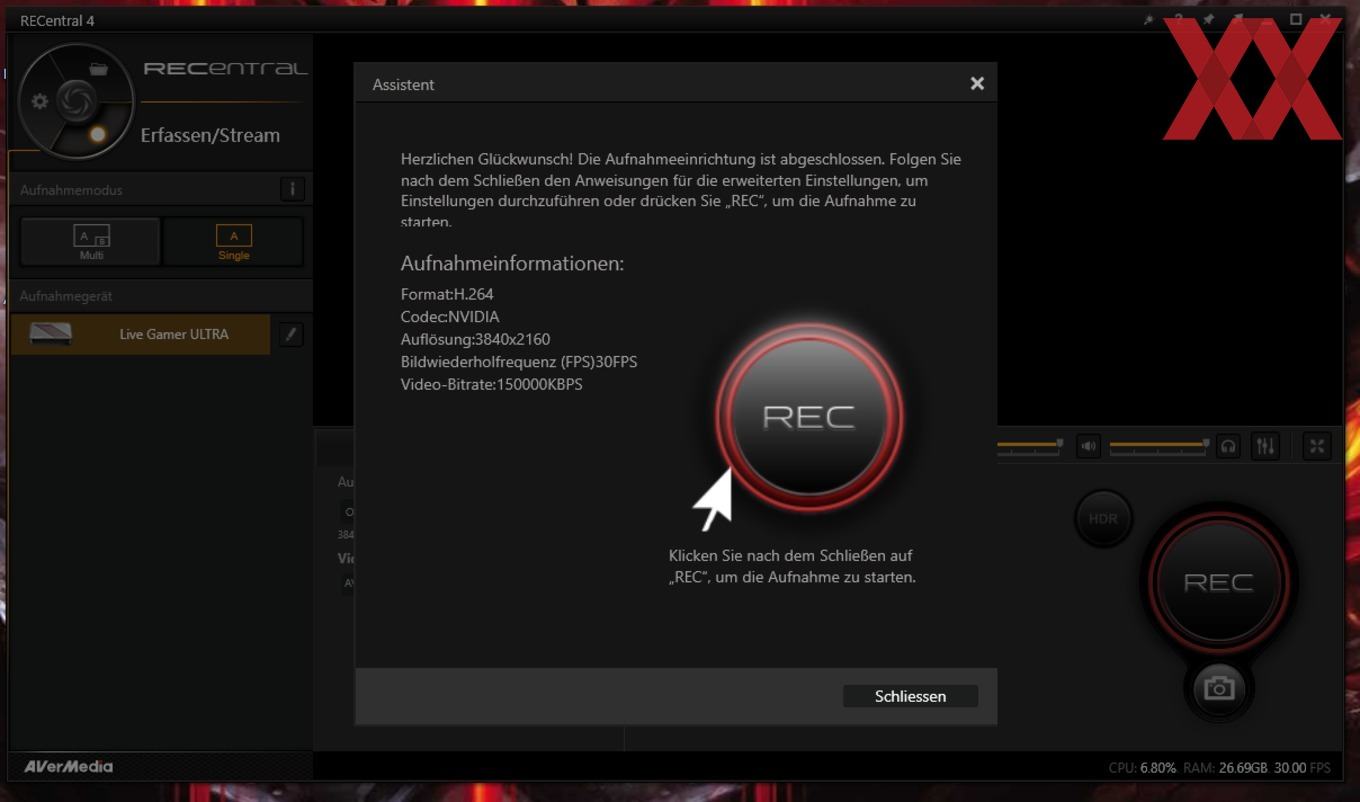
Task: Open the media folder icon in the dial
Action: (98, 69)
